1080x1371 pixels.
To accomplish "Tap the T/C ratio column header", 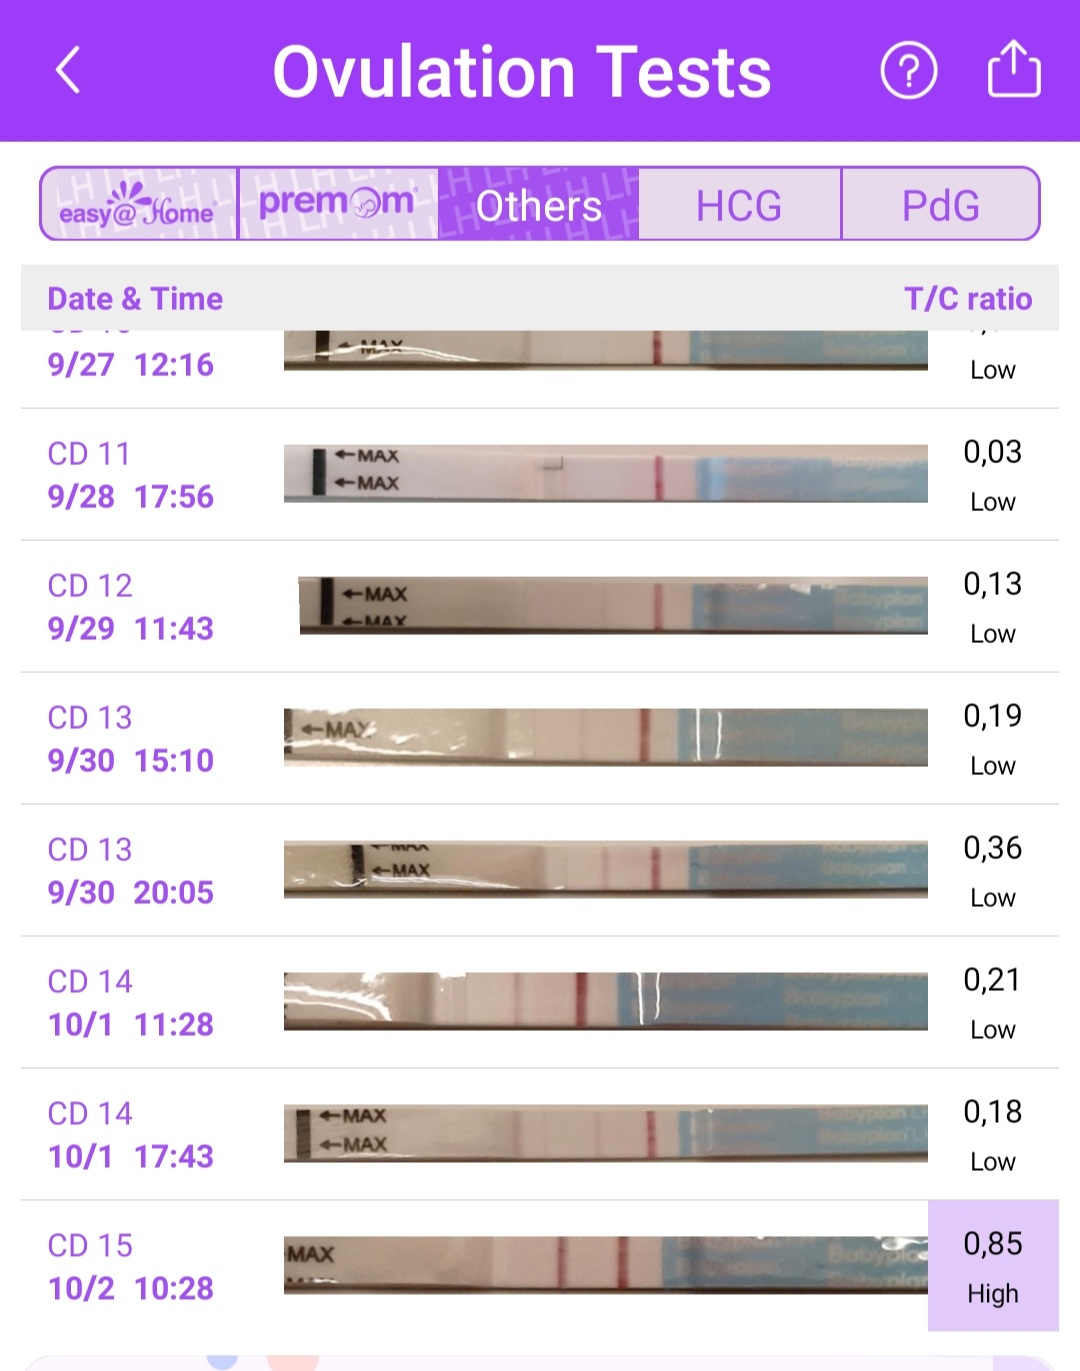I will pyautogui.click(x=967, y=298).
